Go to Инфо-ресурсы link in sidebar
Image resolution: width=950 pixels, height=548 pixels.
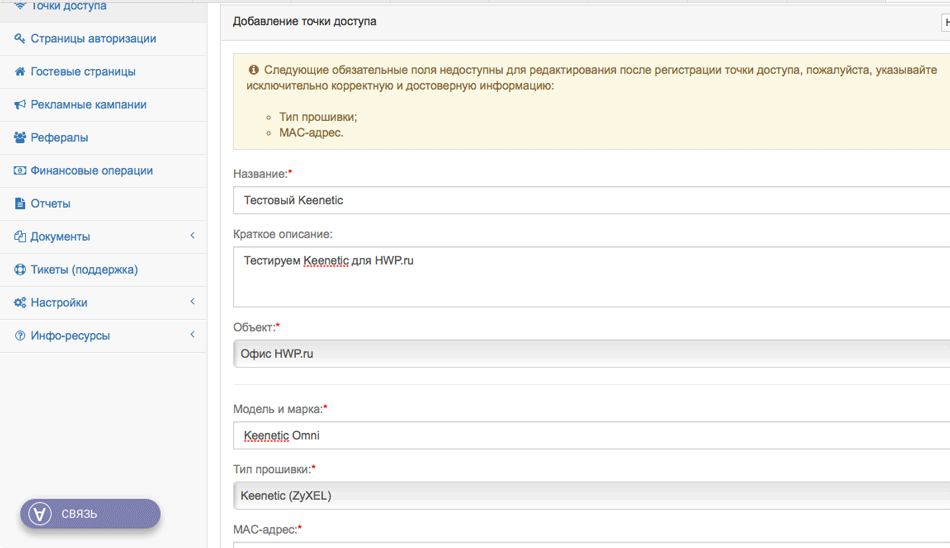[70, 336]
